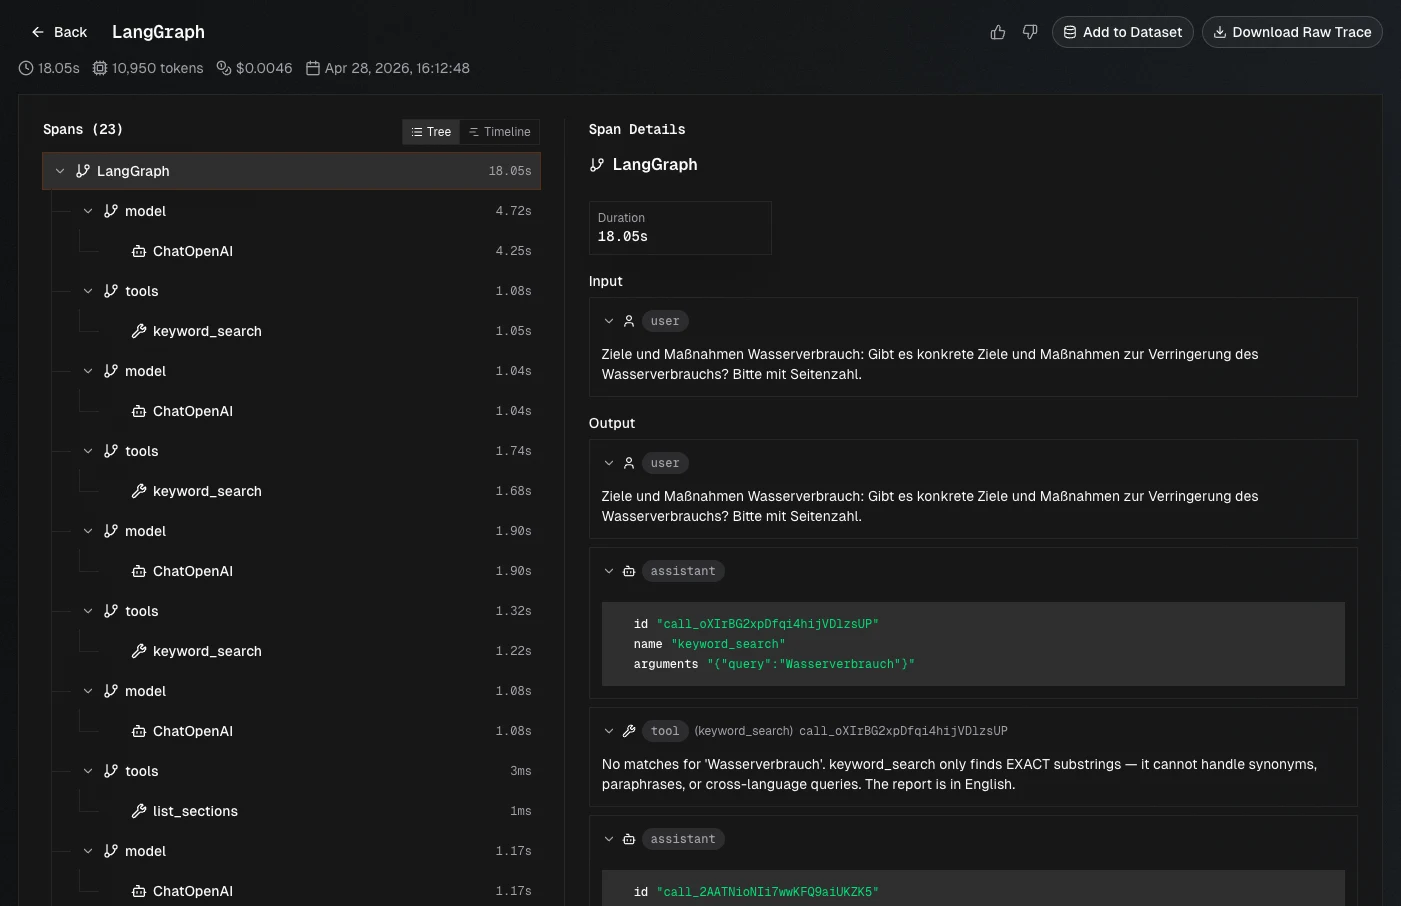Click the robot icon of ChatOpenAI 1.04s span
Viewport: 1401px width, 906px height.
point(139,411)
